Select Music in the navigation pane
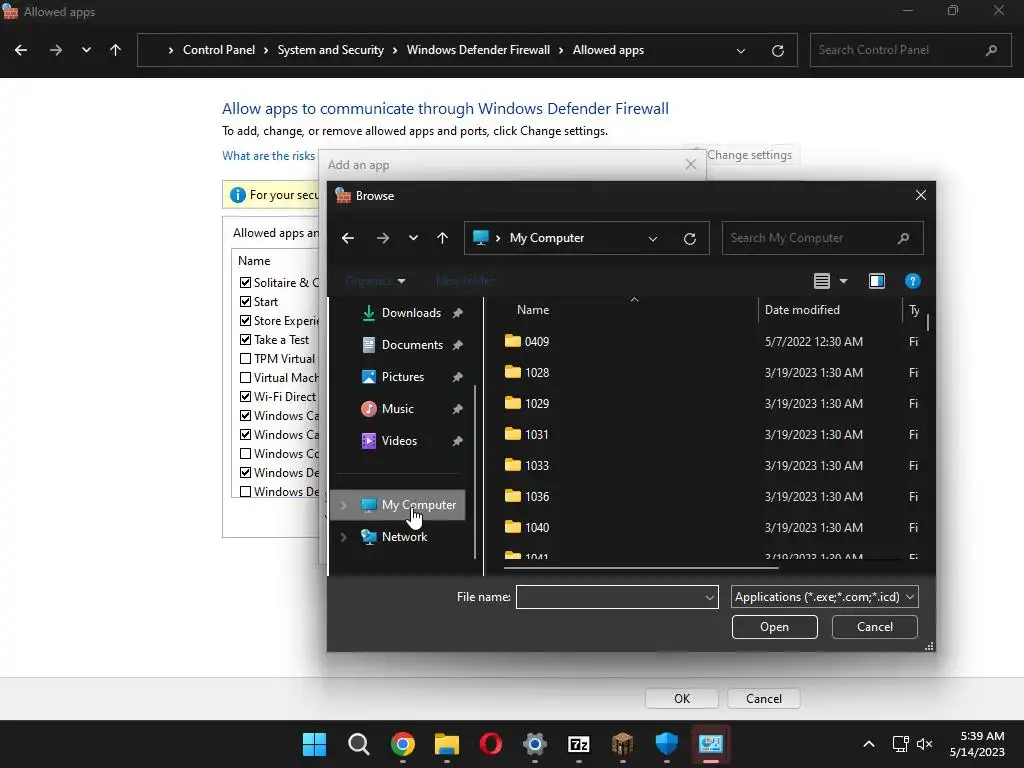 pyautogui.click(x=397, y=409)
